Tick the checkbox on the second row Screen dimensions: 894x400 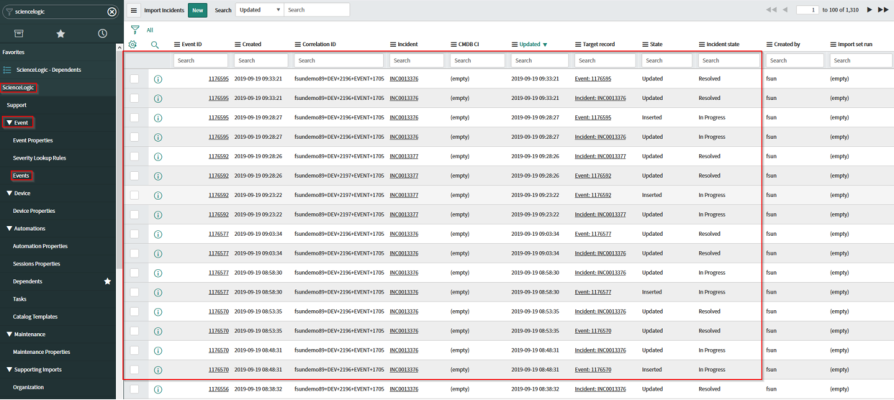[134, 98]
